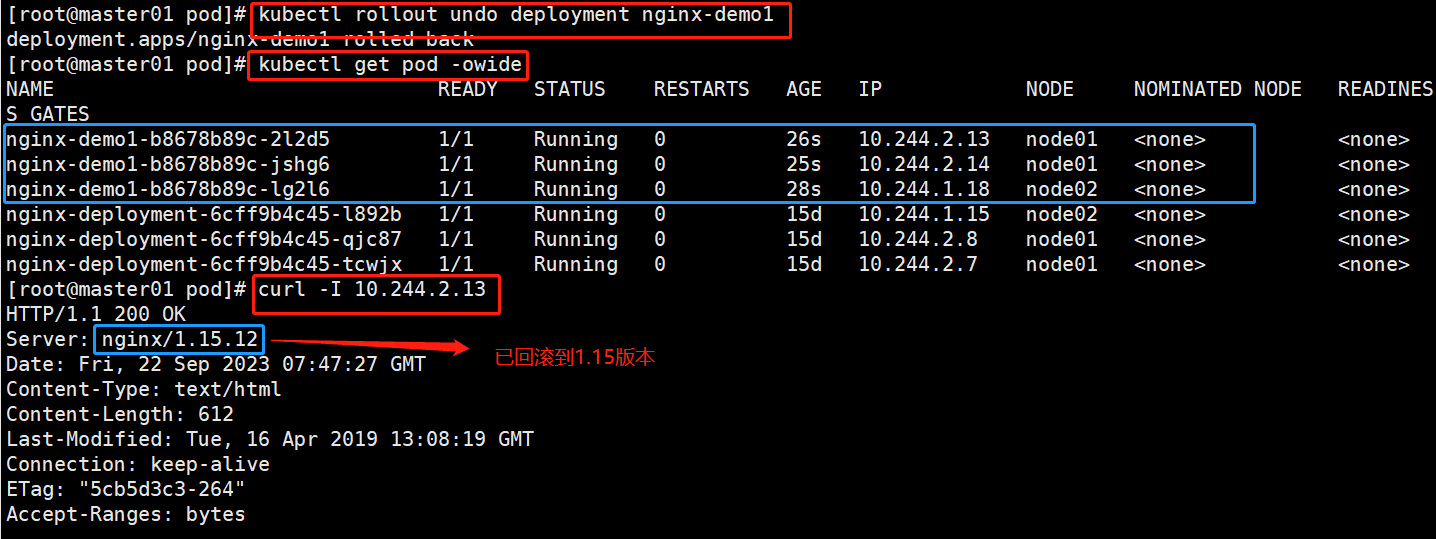Click the READY column header
The width and height of the screenshot is (1436, 539).
pyautogui.click(x=468, y=89)
